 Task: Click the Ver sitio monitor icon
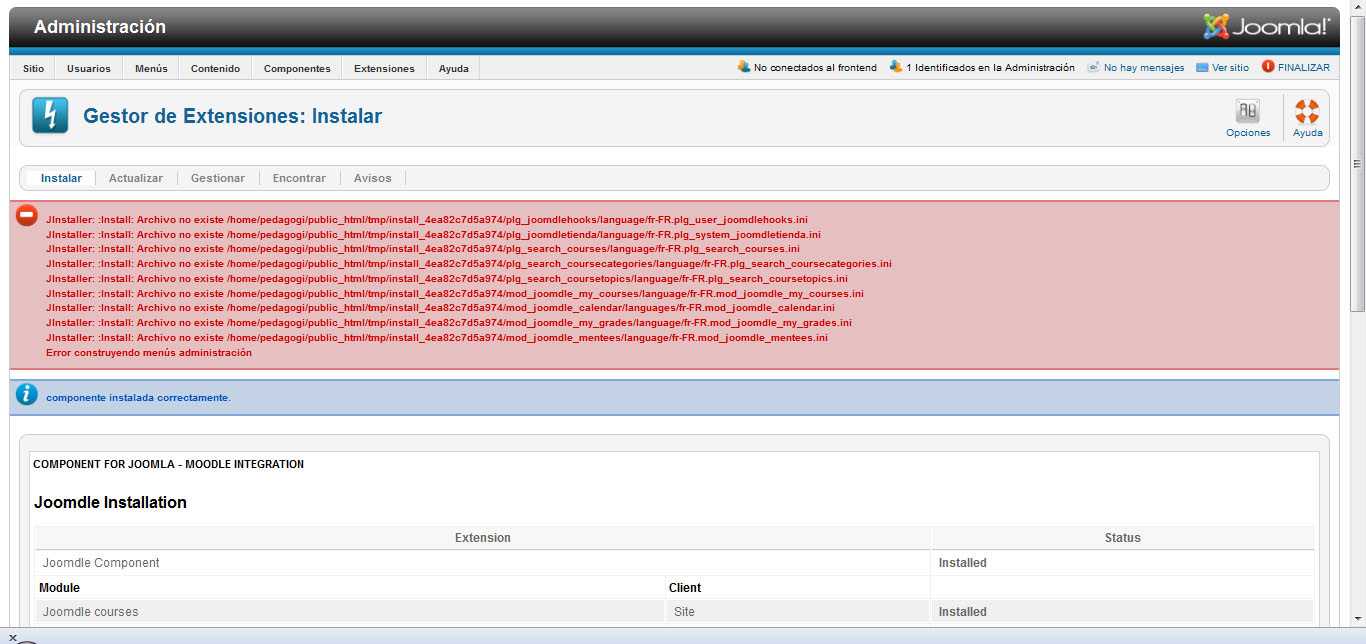[1202, 68]
